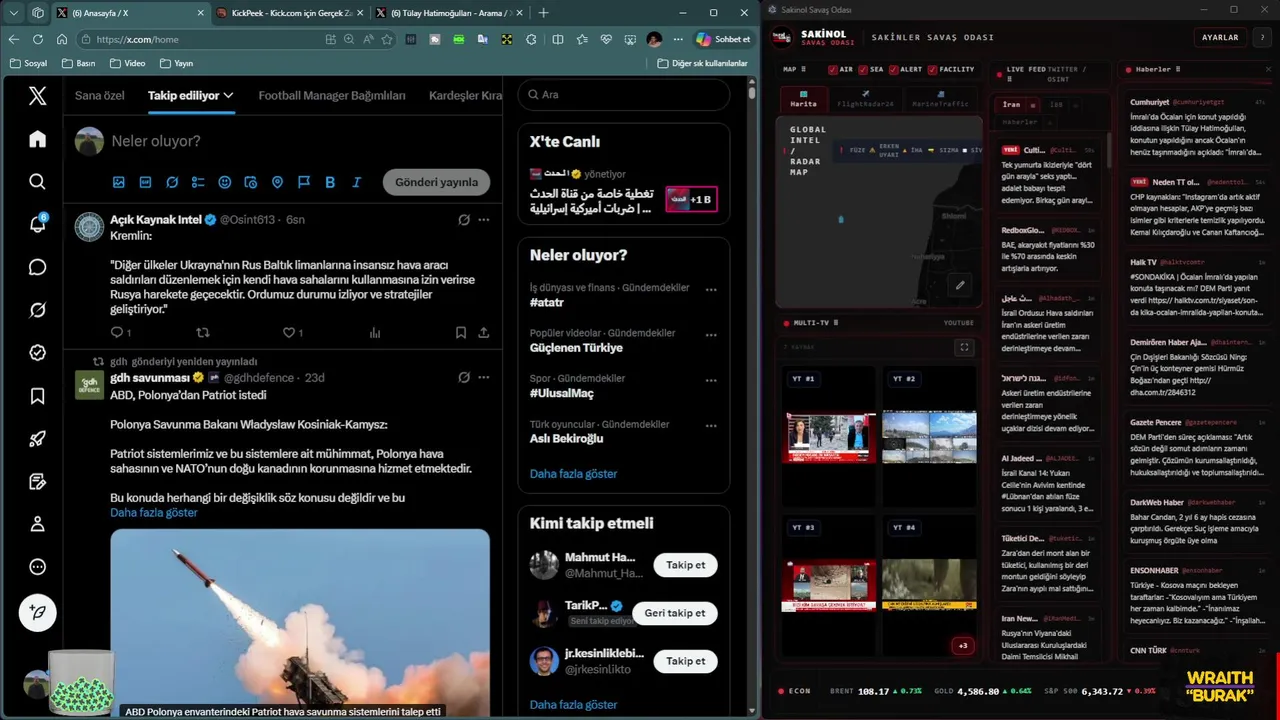The image size is (1280, 720).
Task: Click the browser refresh button
Action: point(37,39)
